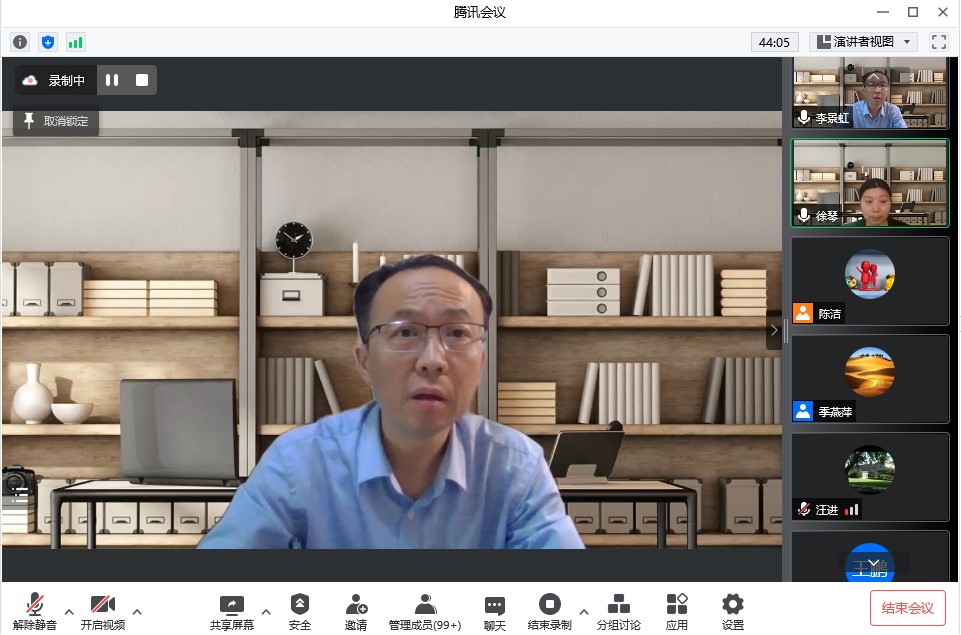The image size is (961, 635).
Task: Open the 聊天 chat panel
Action: point(494,610)
